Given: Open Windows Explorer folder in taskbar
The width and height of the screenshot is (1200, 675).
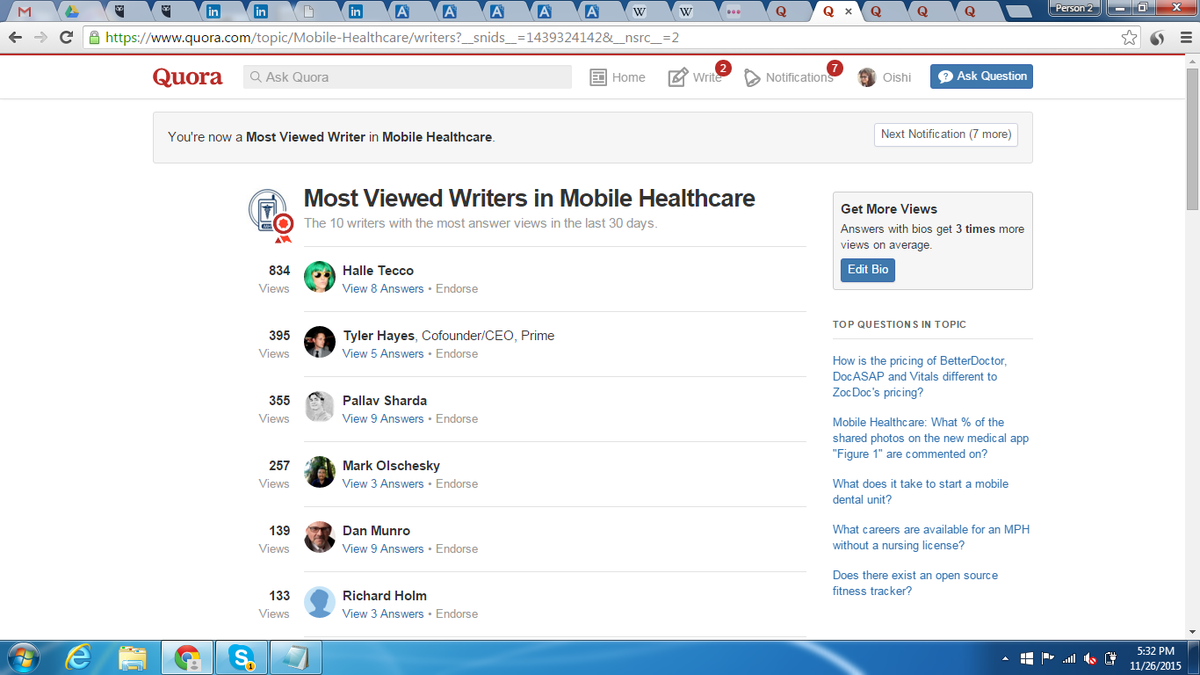Looking at the screenshot, I should click(132, 657).
